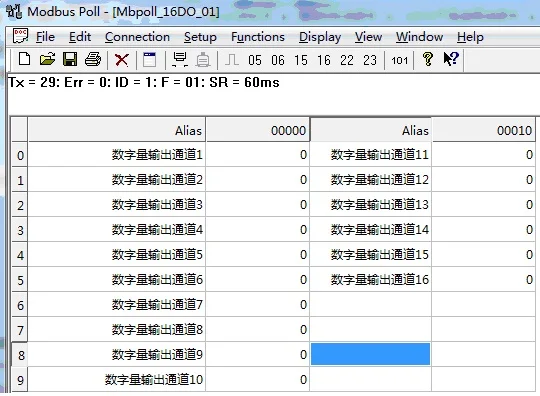This screenshot has width=540, height=396.
Task: Click value 0 of 数字量输出通道1
Action: pyautogui.click(x=258, y=155)
